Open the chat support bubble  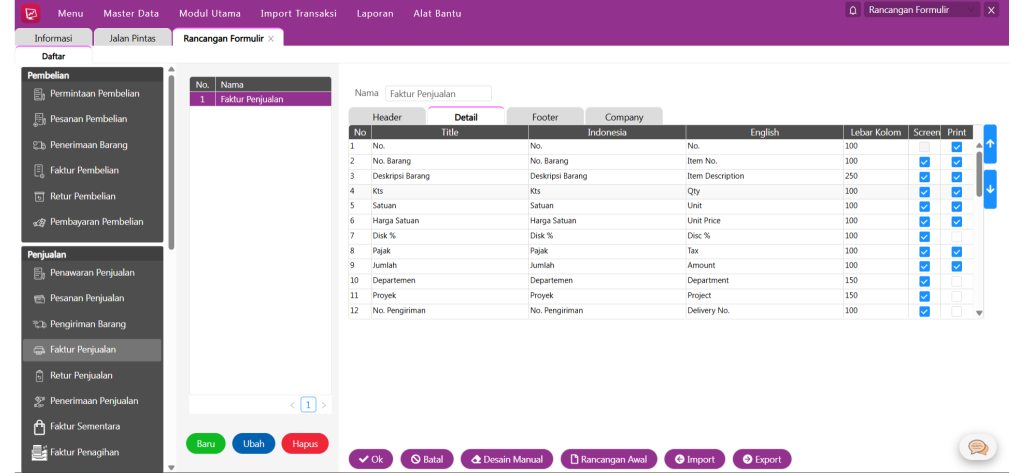(x=978, y=447)
